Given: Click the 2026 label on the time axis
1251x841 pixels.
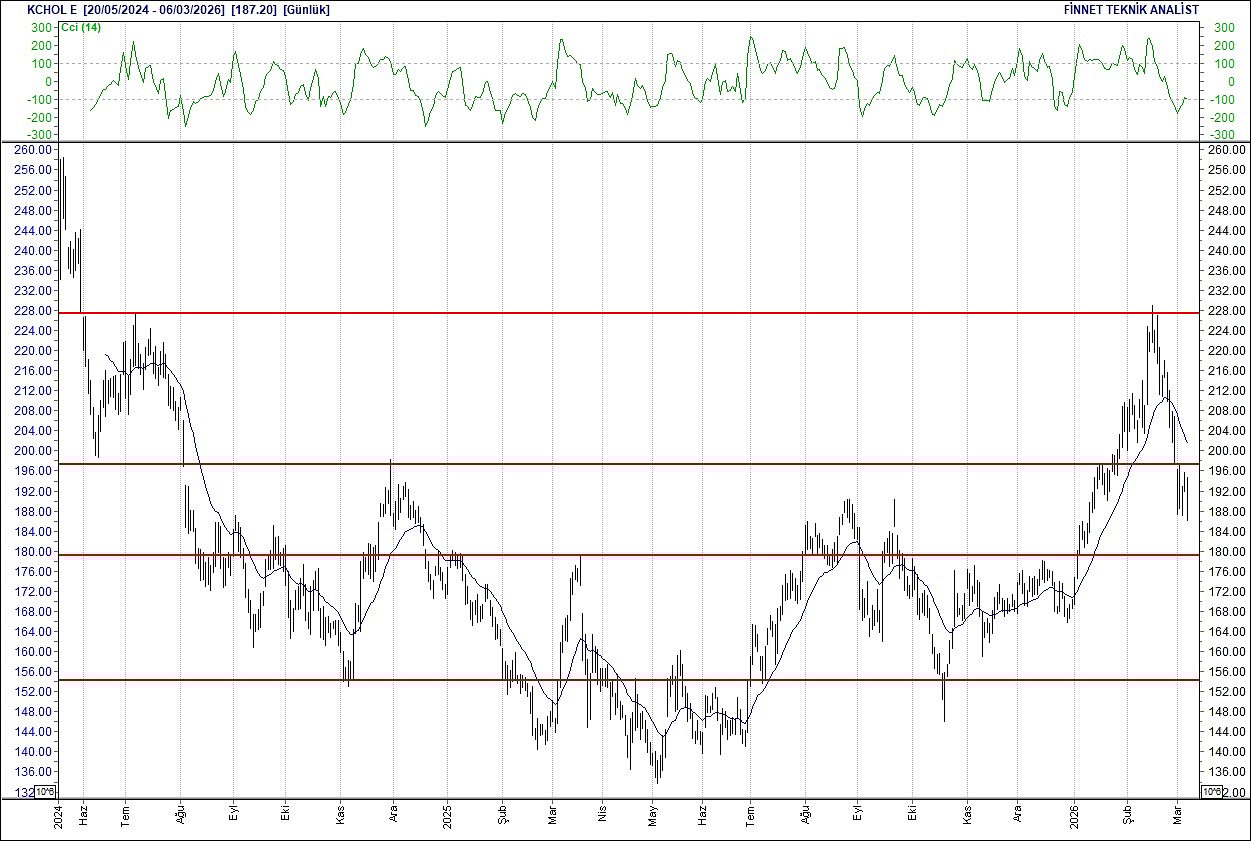Looking at the screenshot, I should pos(1075,815).
